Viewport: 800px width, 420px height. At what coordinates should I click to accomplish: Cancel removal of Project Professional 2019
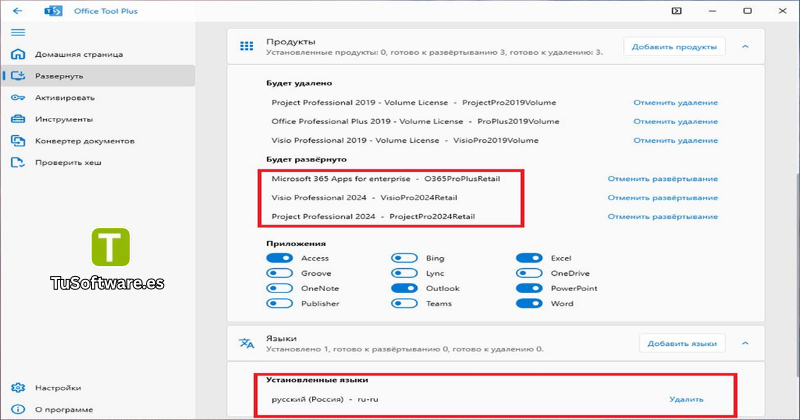coord(676,103)
